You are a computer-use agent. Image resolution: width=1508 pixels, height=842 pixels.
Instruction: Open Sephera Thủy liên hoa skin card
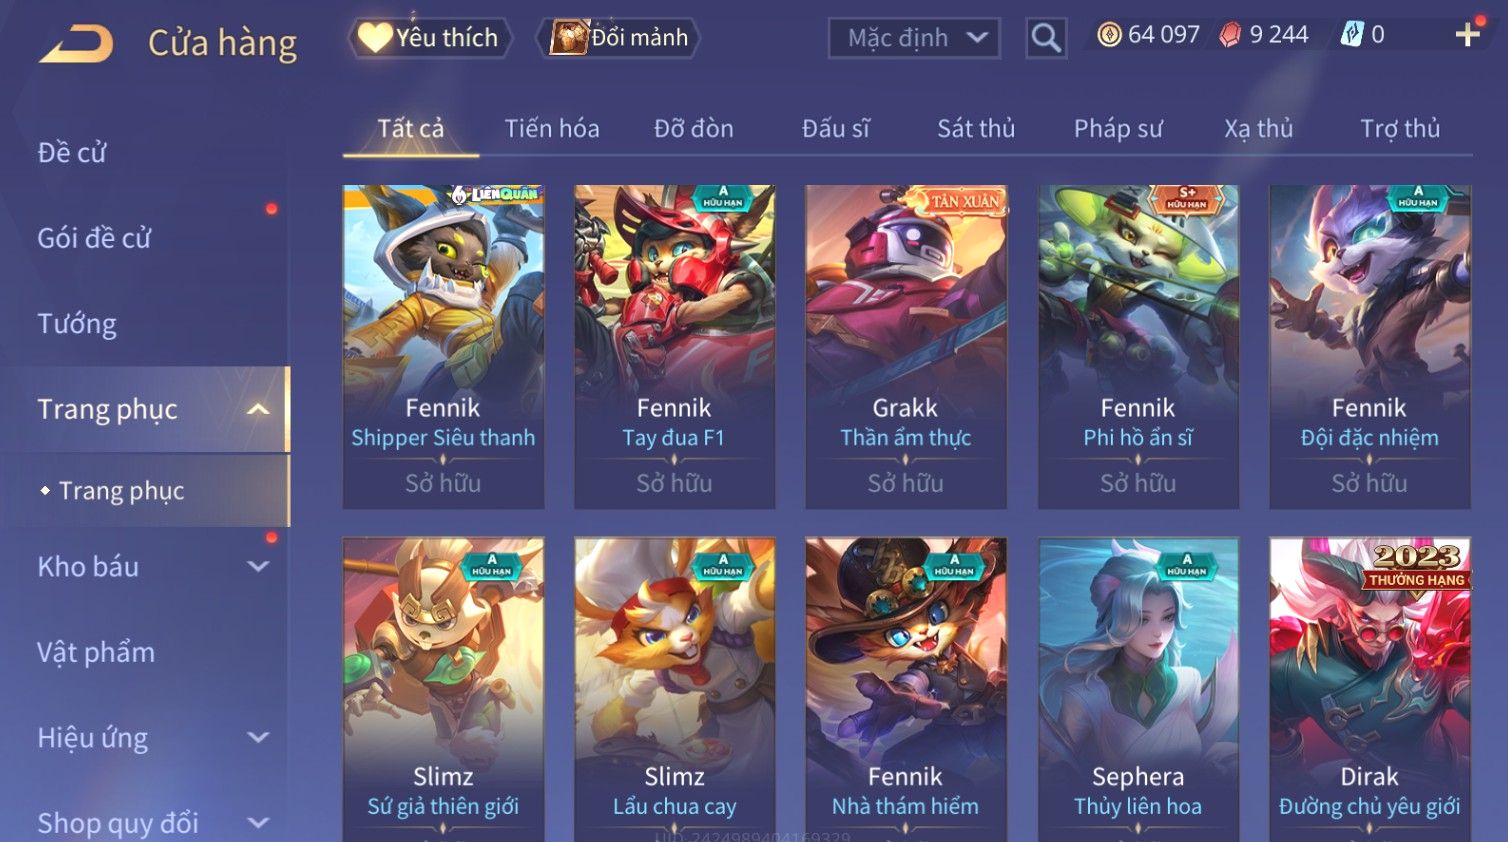pyautogui.click(x=1138, y=690)
